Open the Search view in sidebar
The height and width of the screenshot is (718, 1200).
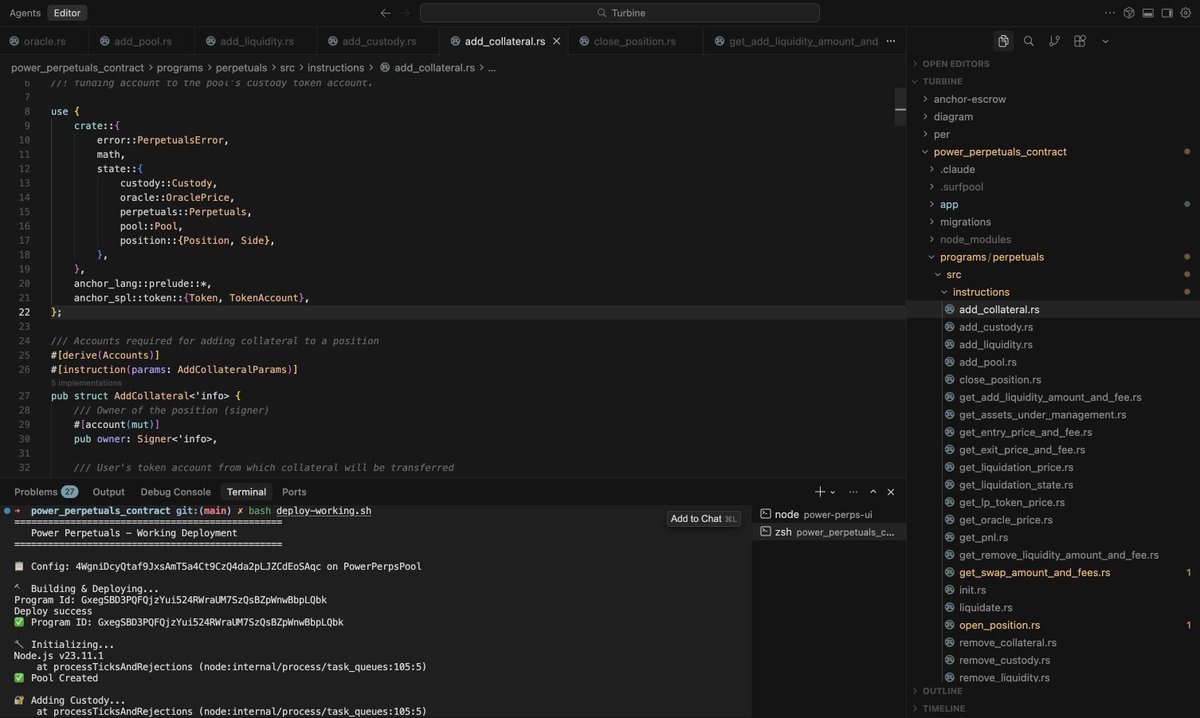[1029, 41]
